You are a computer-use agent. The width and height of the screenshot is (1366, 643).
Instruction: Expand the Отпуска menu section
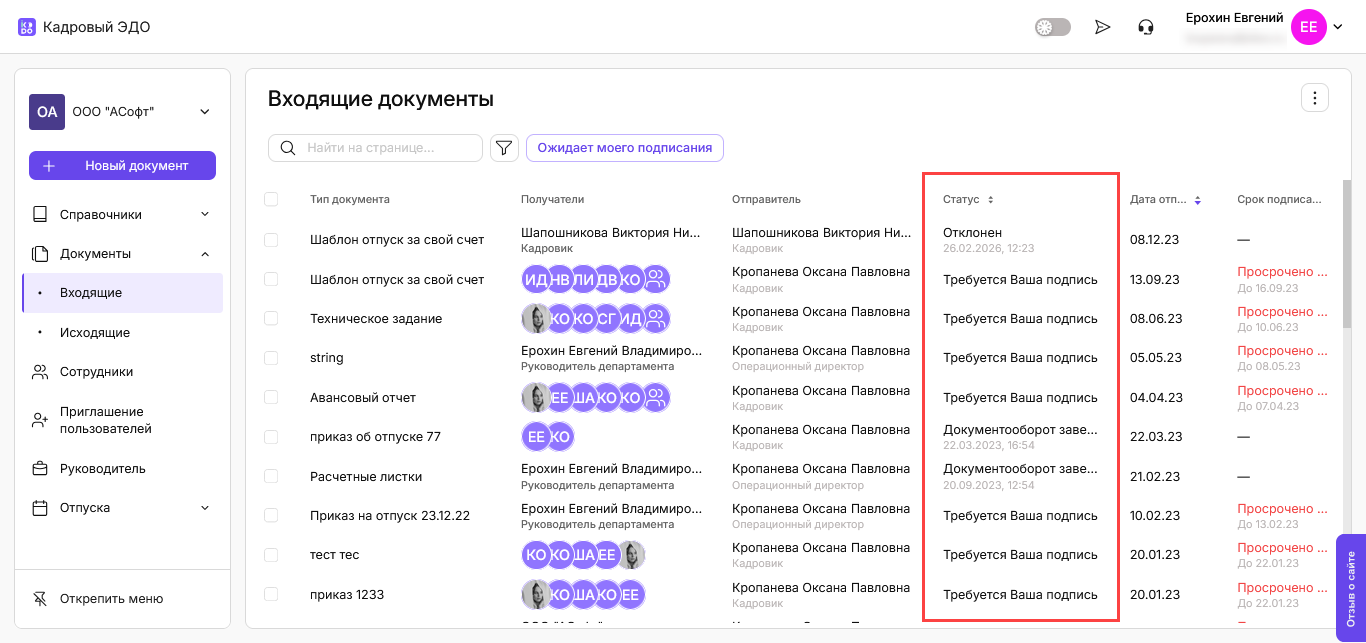click(204, 508)
